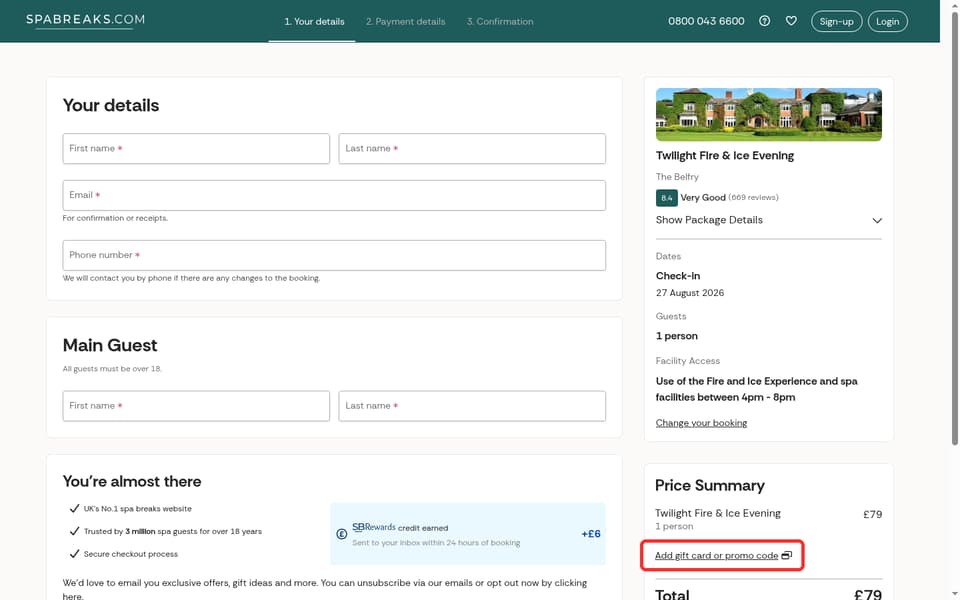960x600 pixels.
Task: Open Add gift card or promo code link
Action: [716, 555]
